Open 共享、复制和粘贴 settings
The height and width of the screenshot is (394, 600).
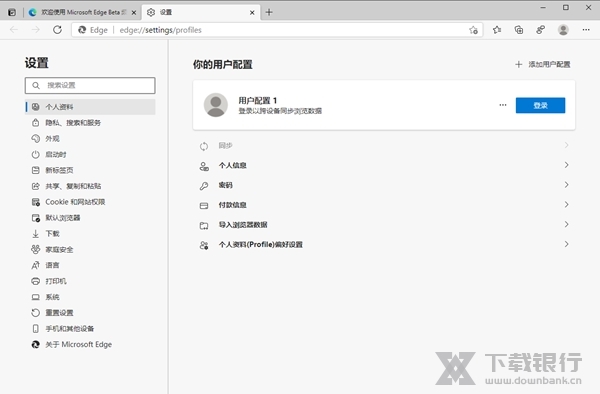click(90, 186)
